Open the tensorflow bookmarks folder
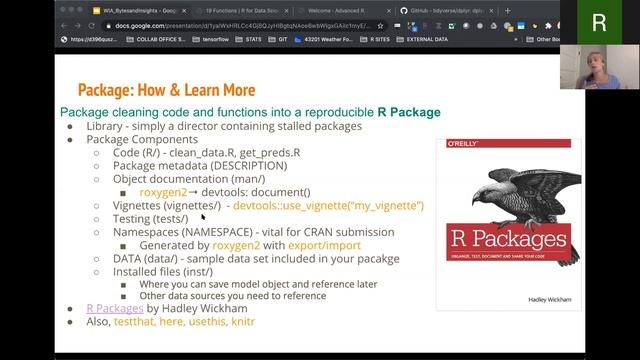The image size is (640, 360). click(211, 40)
